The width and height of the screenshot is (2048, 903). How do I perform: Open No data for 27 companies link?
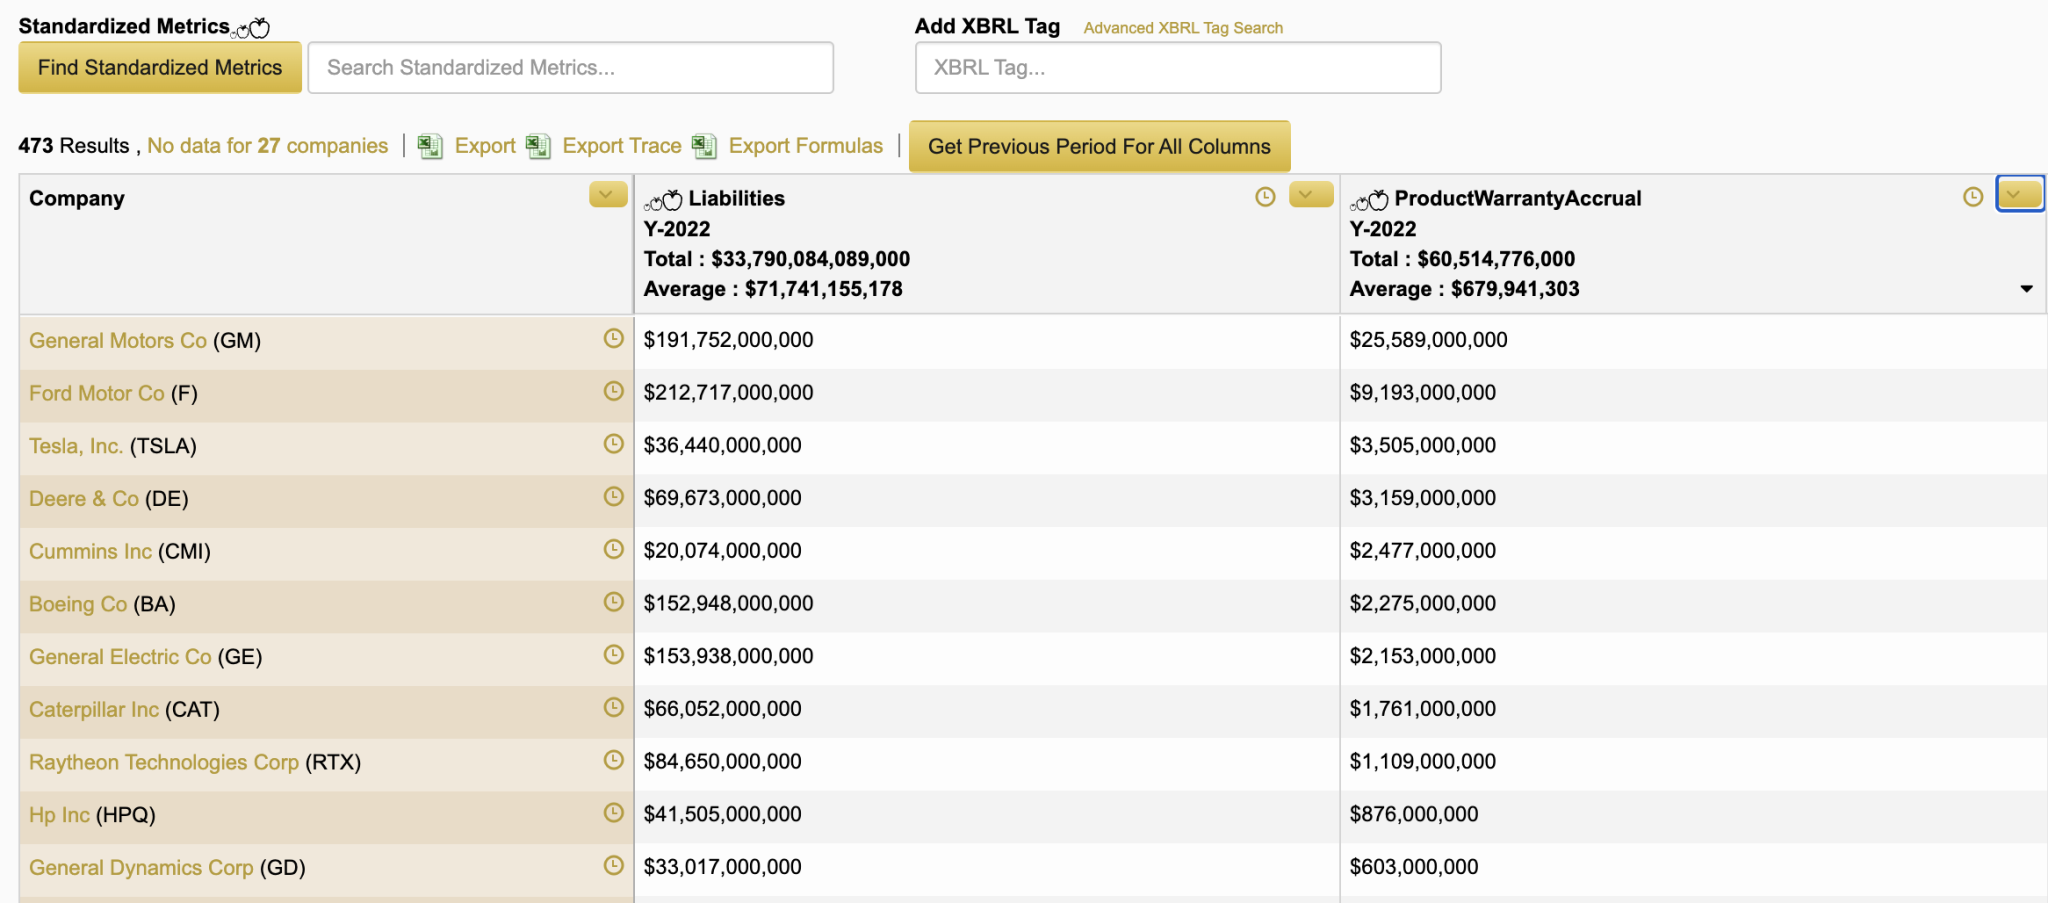[x=267, y=146]
